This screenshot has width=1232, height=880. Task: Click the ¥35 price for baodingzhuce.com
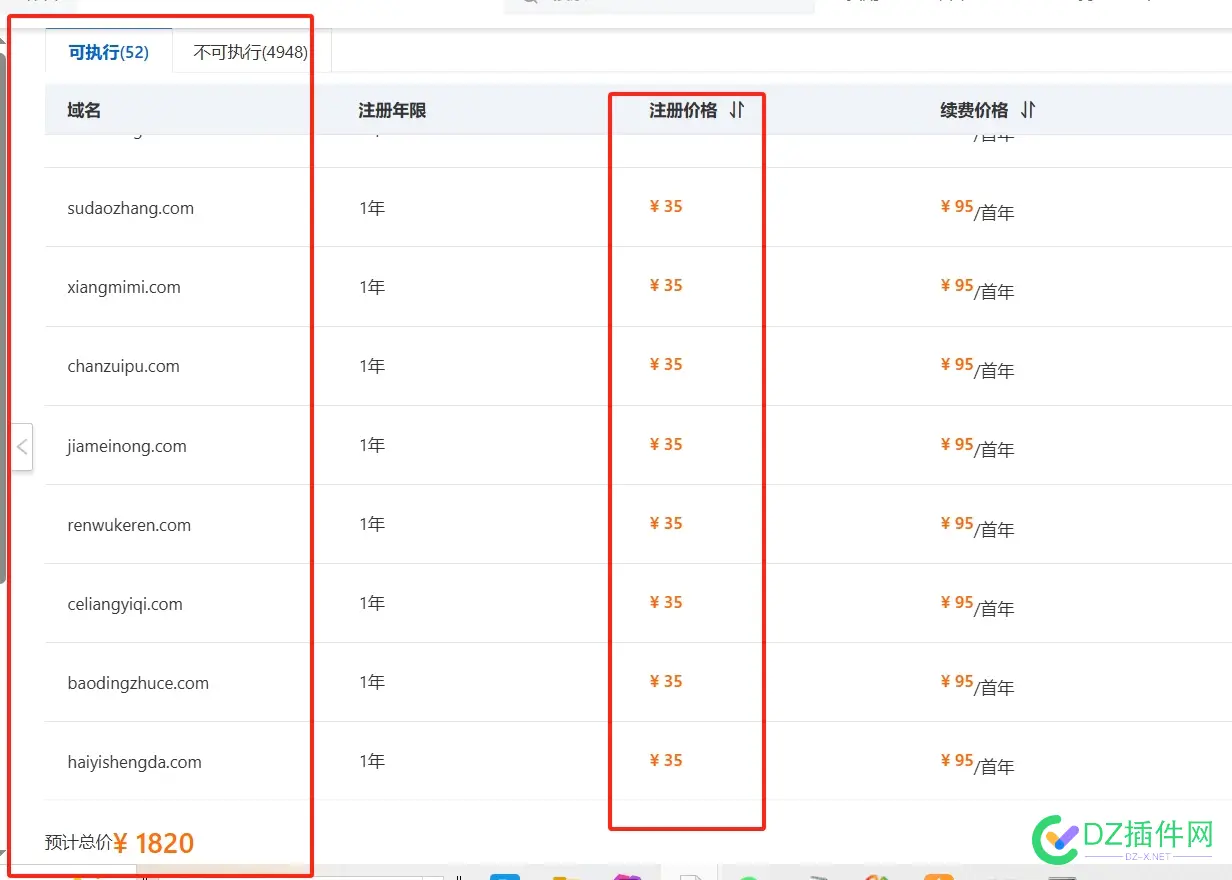(666, 681)
